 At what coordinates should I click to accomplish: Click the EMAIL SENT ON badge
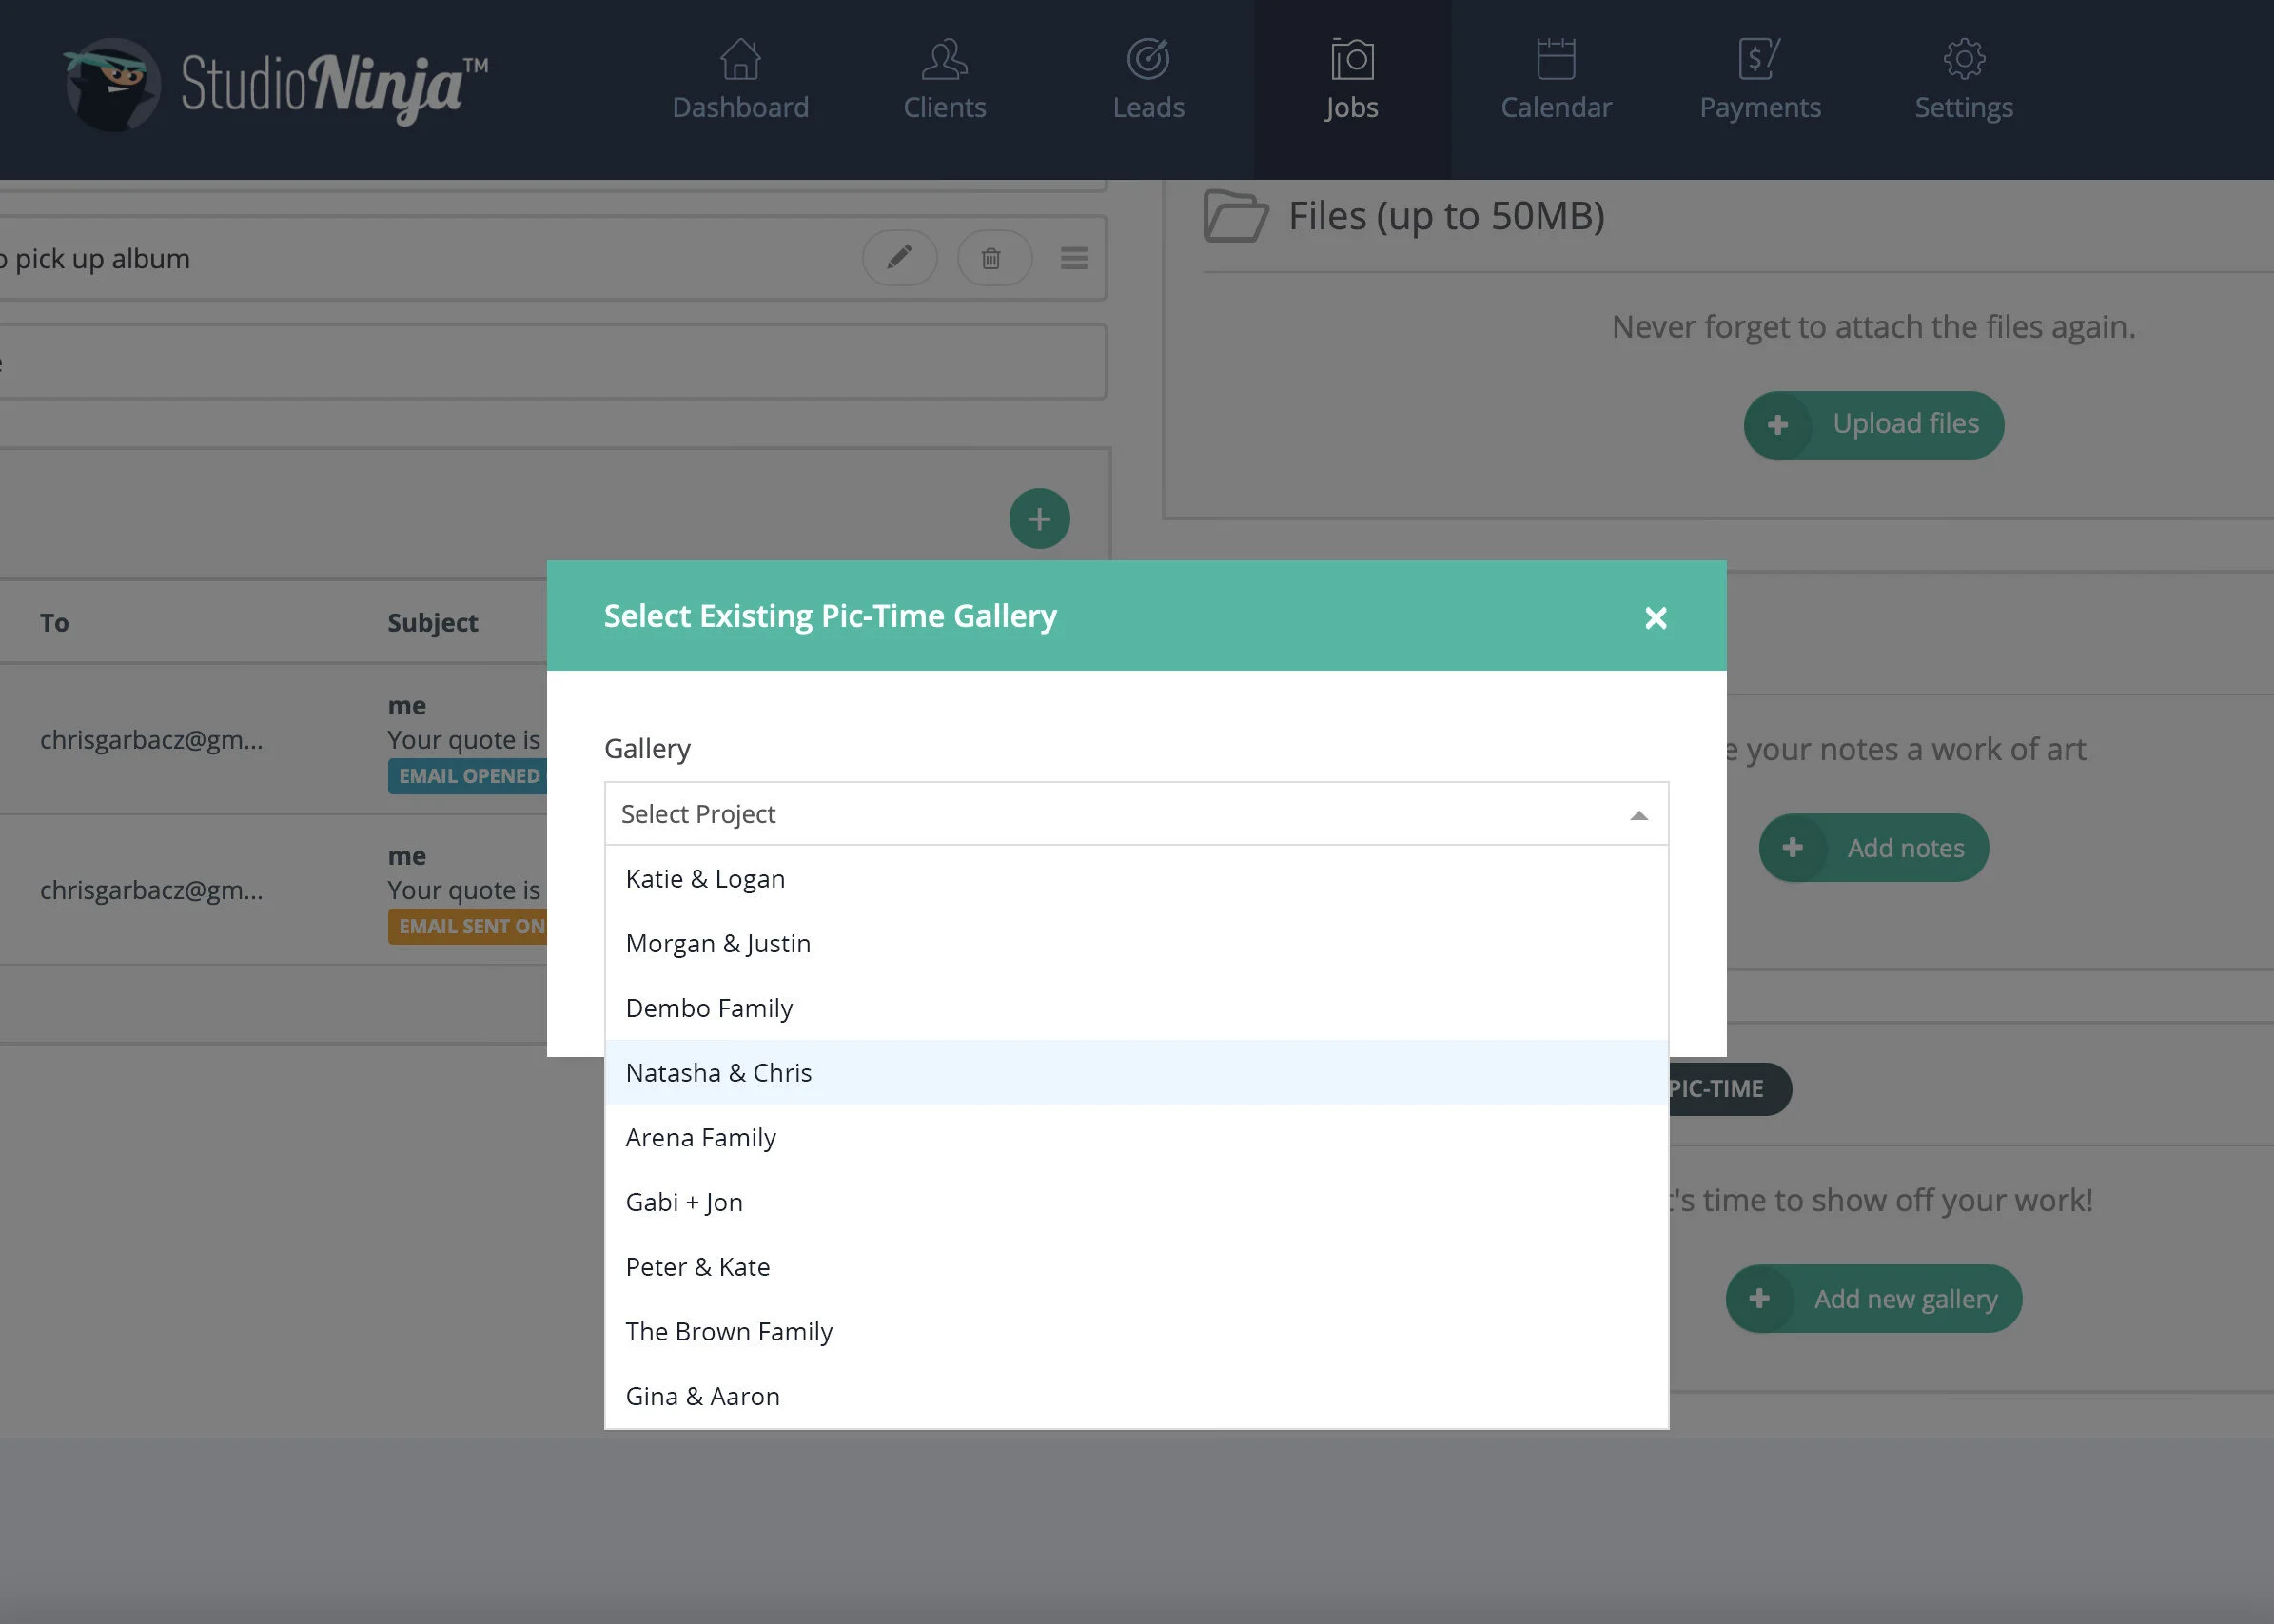tap(466, 925)
